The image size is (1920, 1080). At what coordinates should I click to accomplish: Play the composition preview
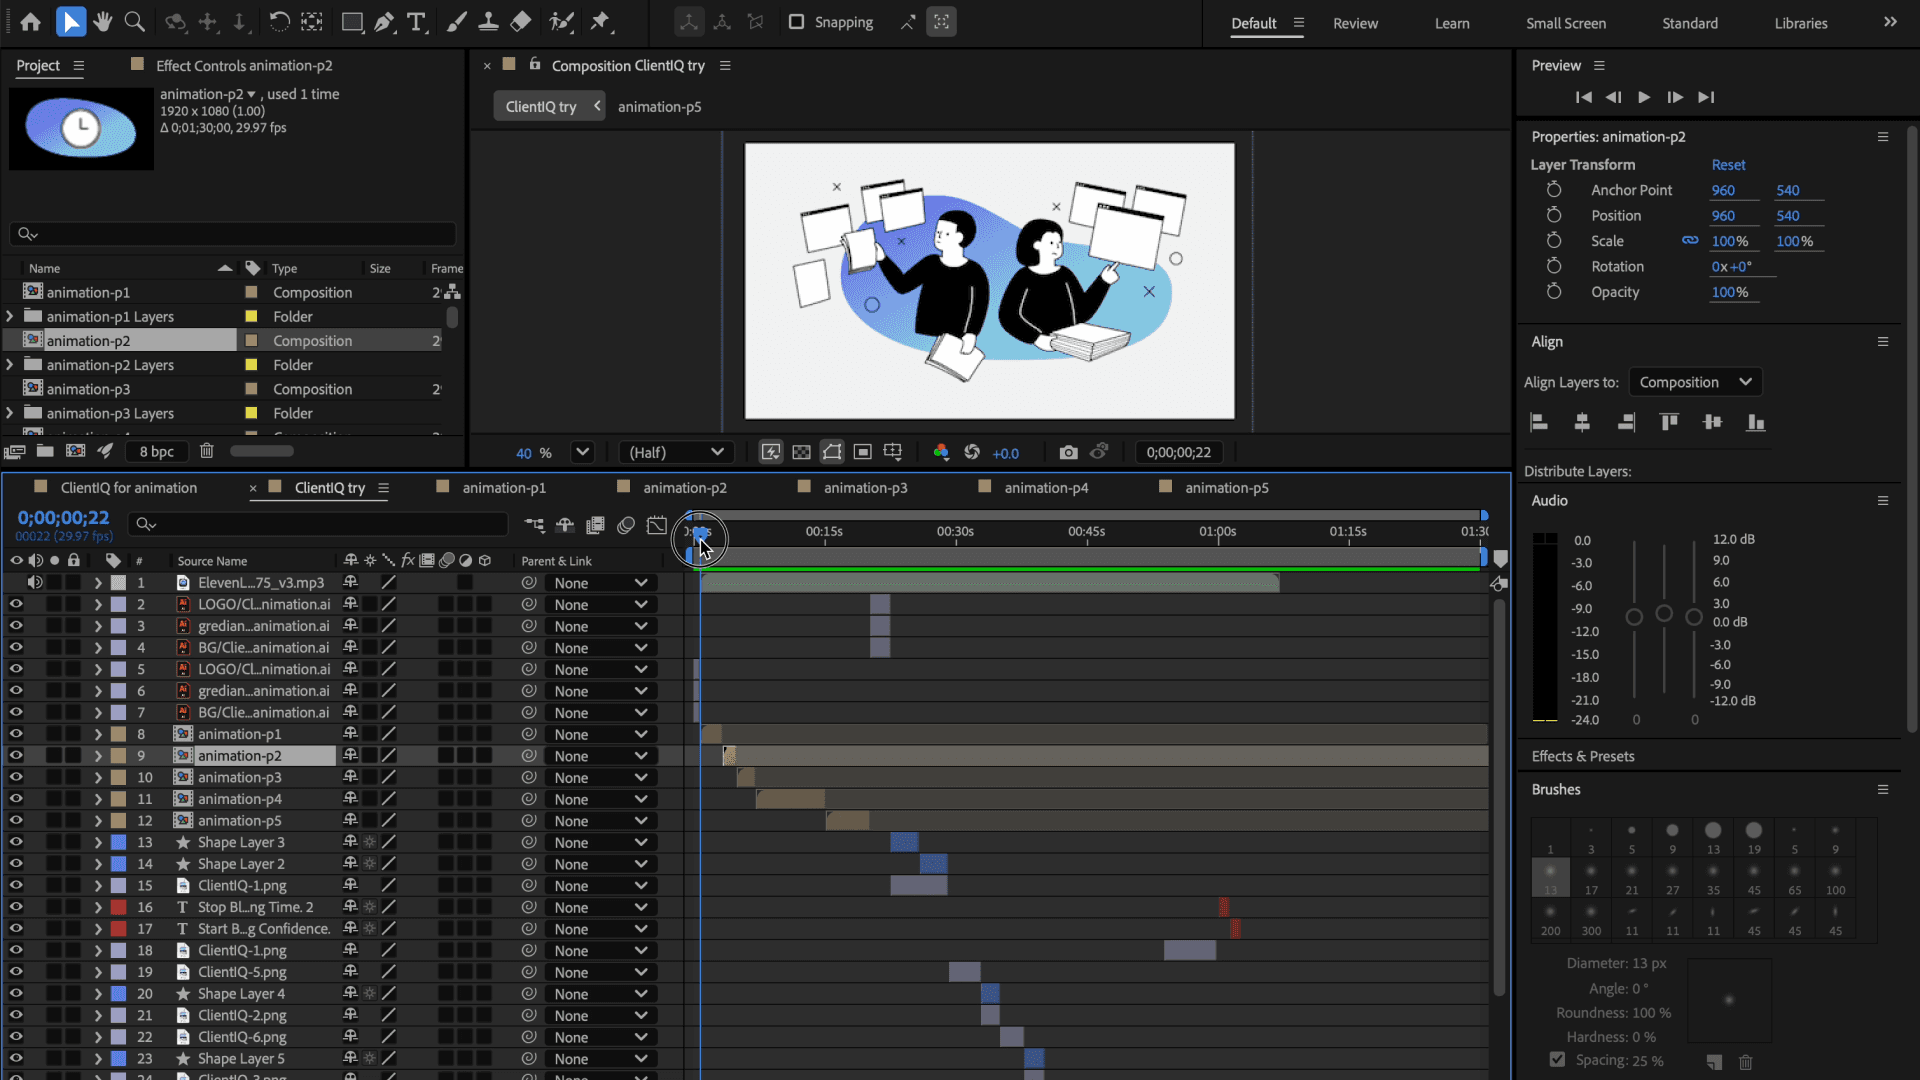pos(1644,97)
